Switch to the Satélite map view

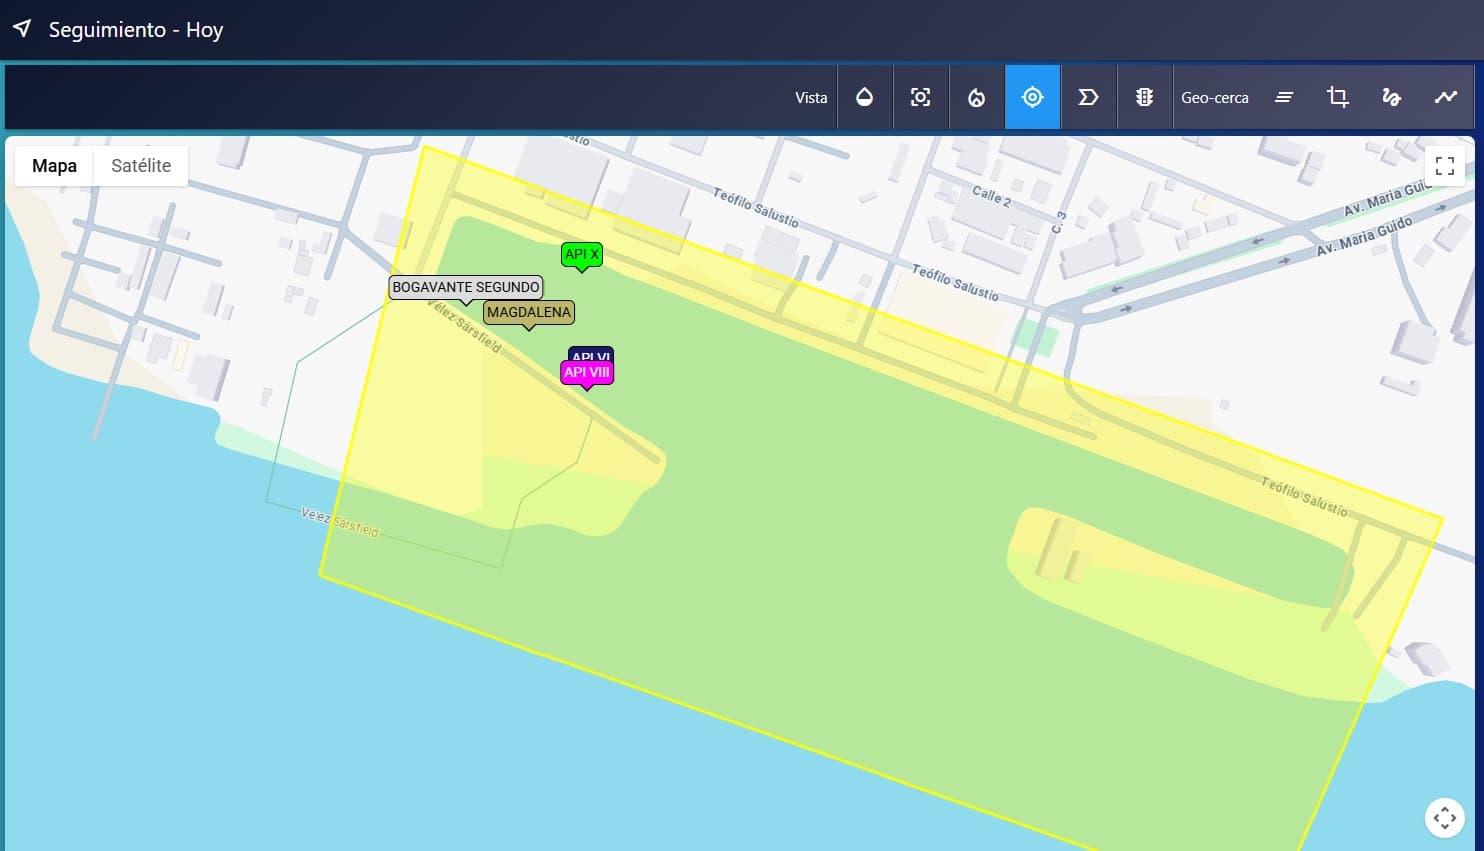coord(141,166)
